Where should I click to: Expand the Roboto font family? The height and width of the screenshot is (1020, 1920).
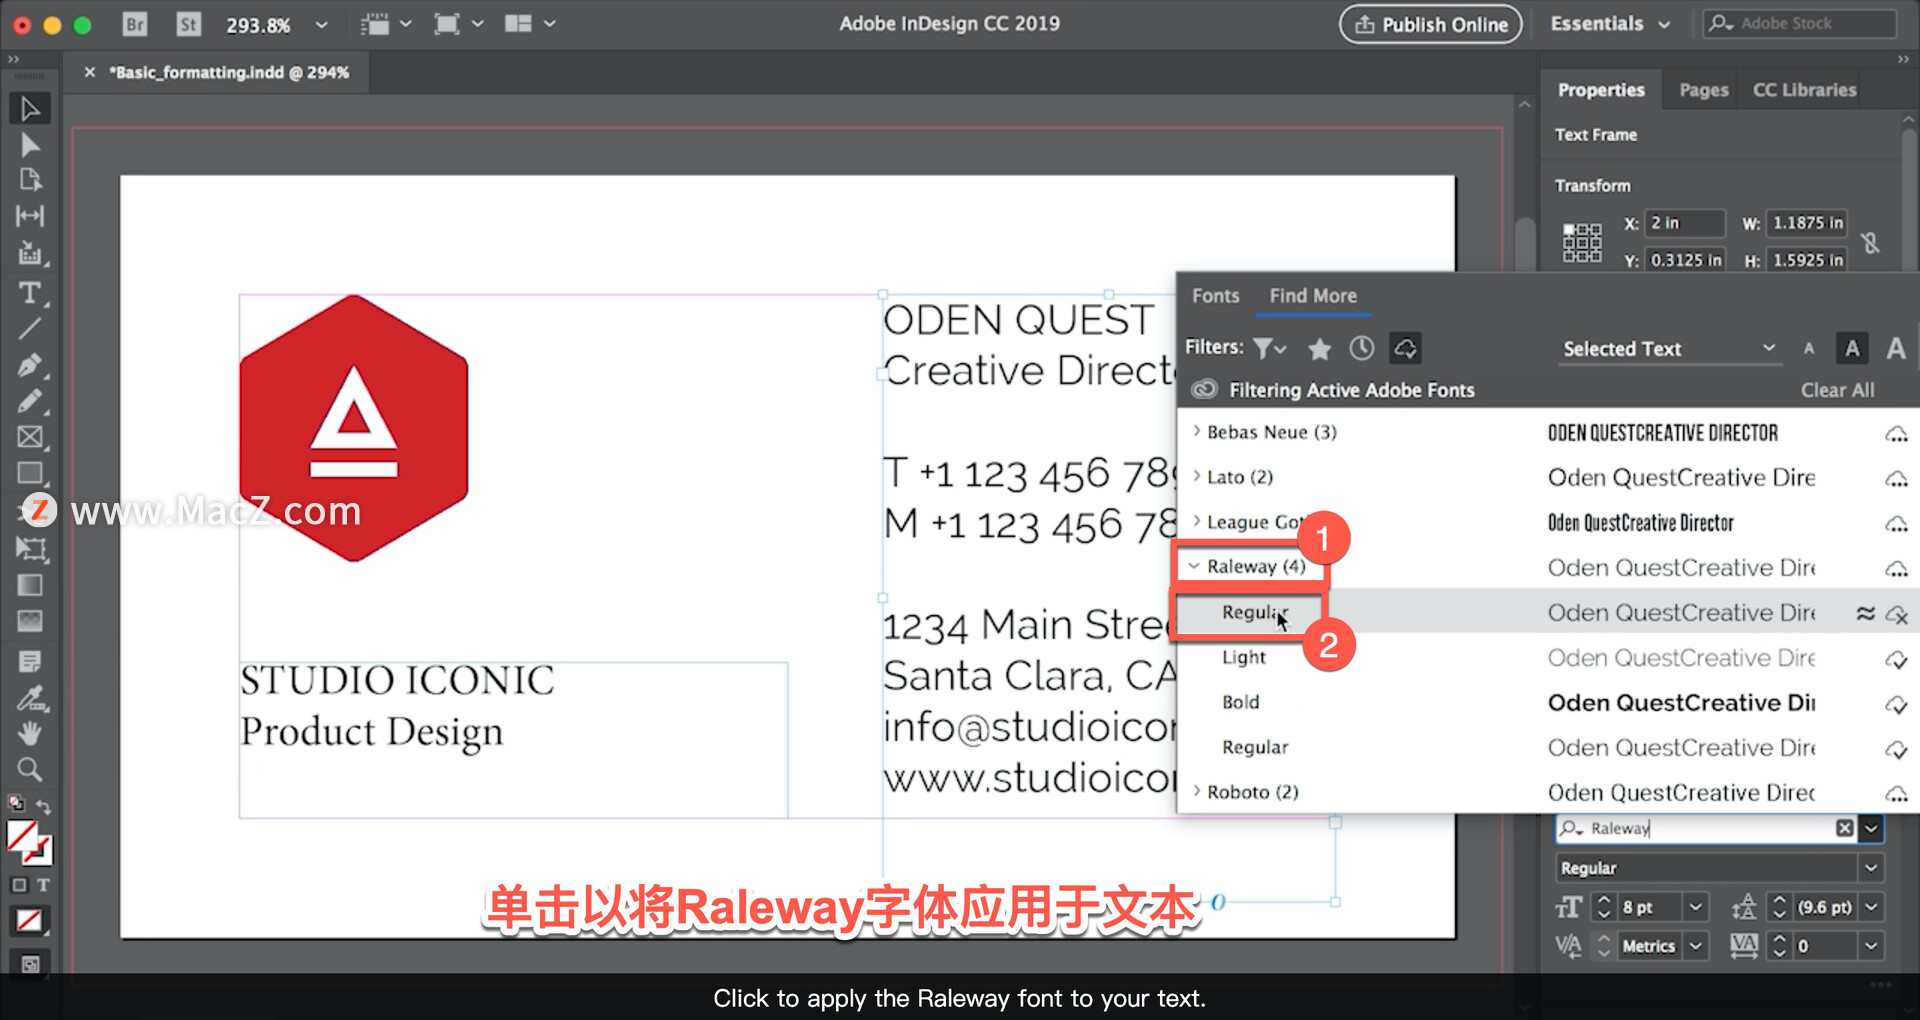pos(1198,791)
